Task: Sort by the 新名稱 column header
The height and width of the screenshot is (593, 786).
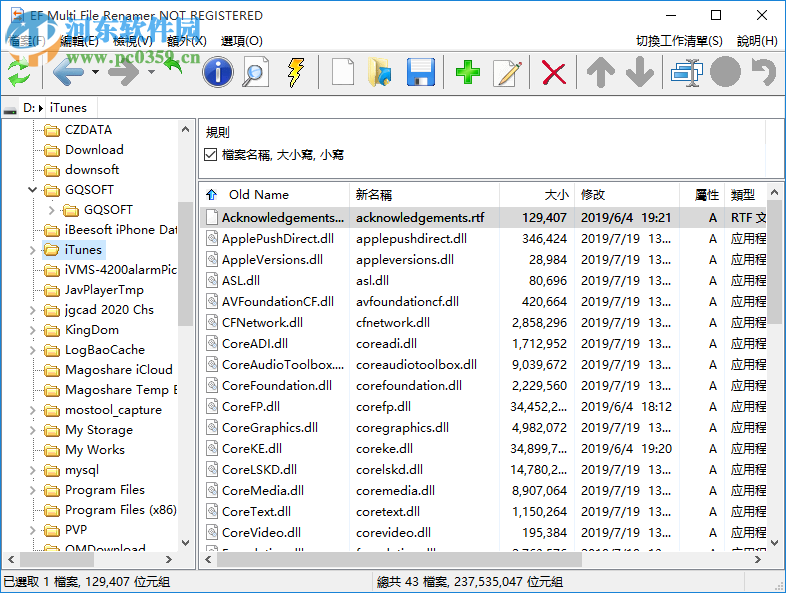Action: pos(424,194)
